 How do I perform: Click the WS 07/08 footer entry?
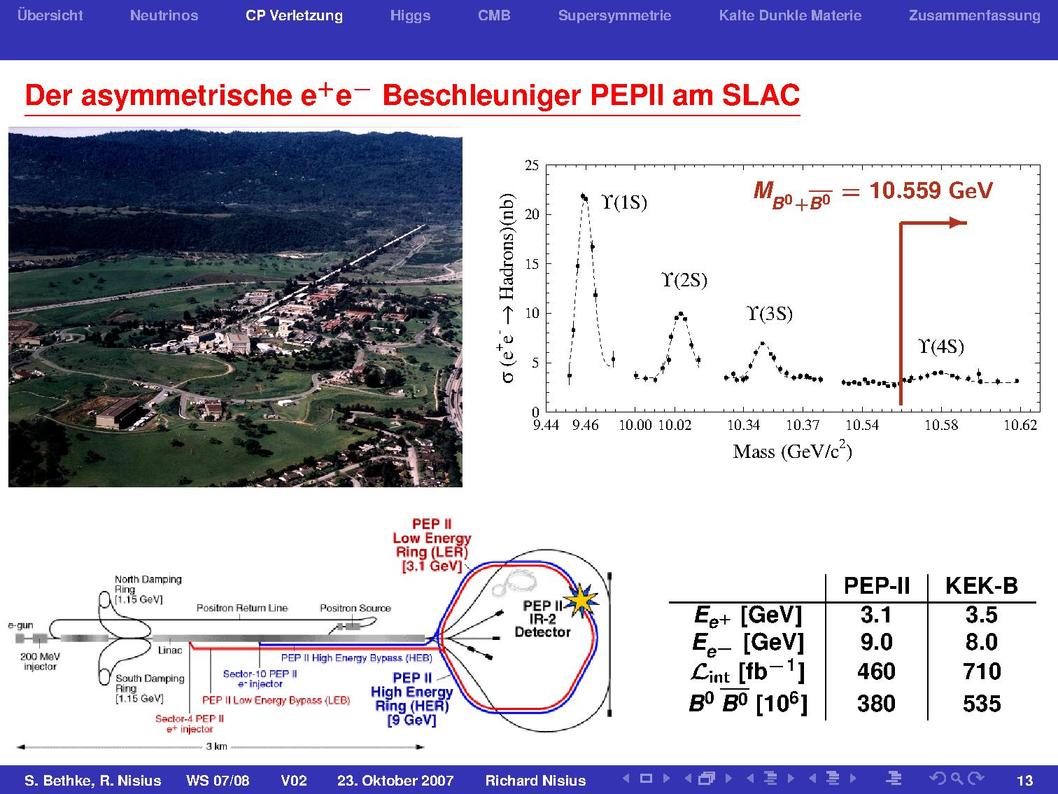[x=218, y=781]
